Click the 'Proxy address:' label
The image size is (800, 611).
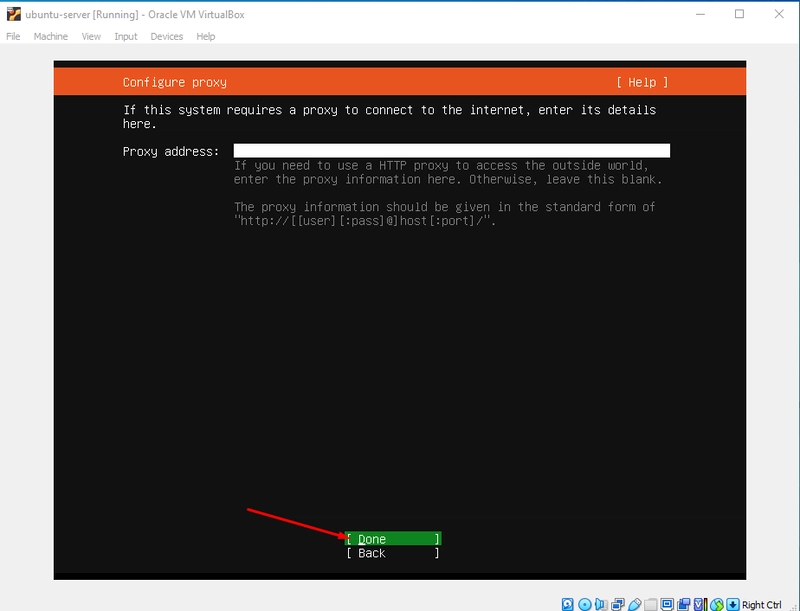[171, 151]
